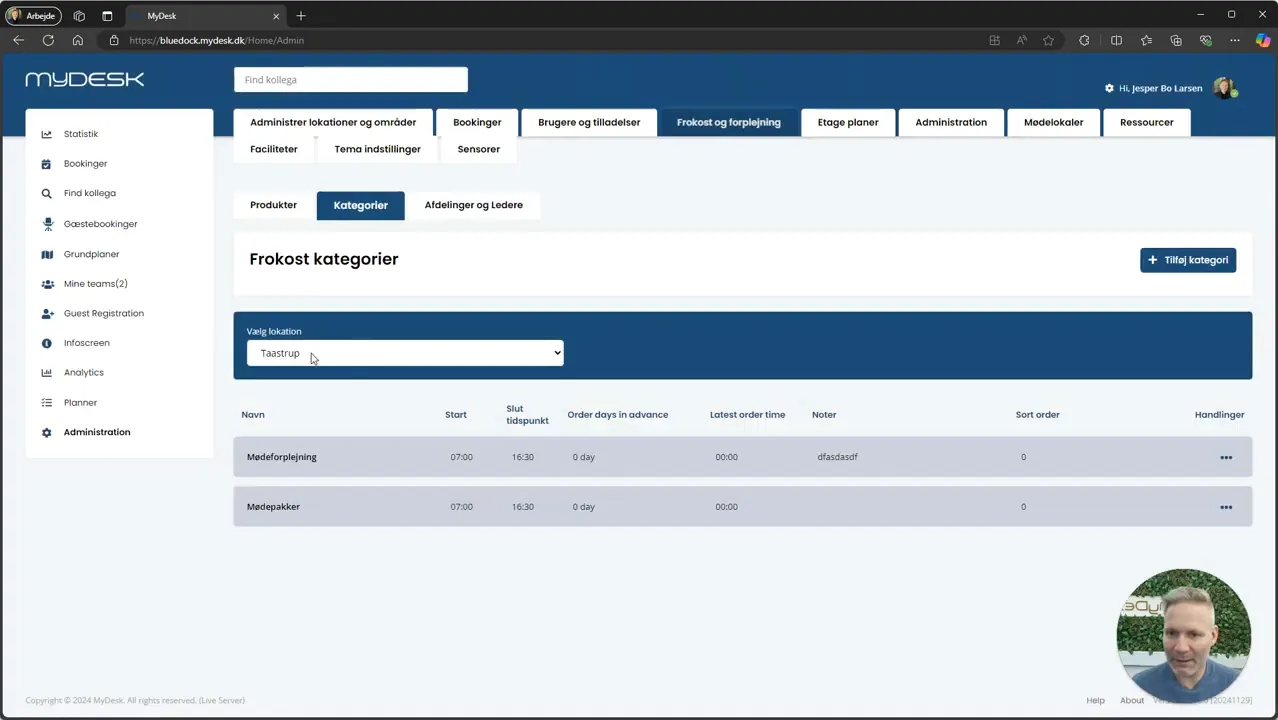The height and width of the screenshot is (720, 1278).
Task: Focus the browser address bar
Action: point(540,40)
